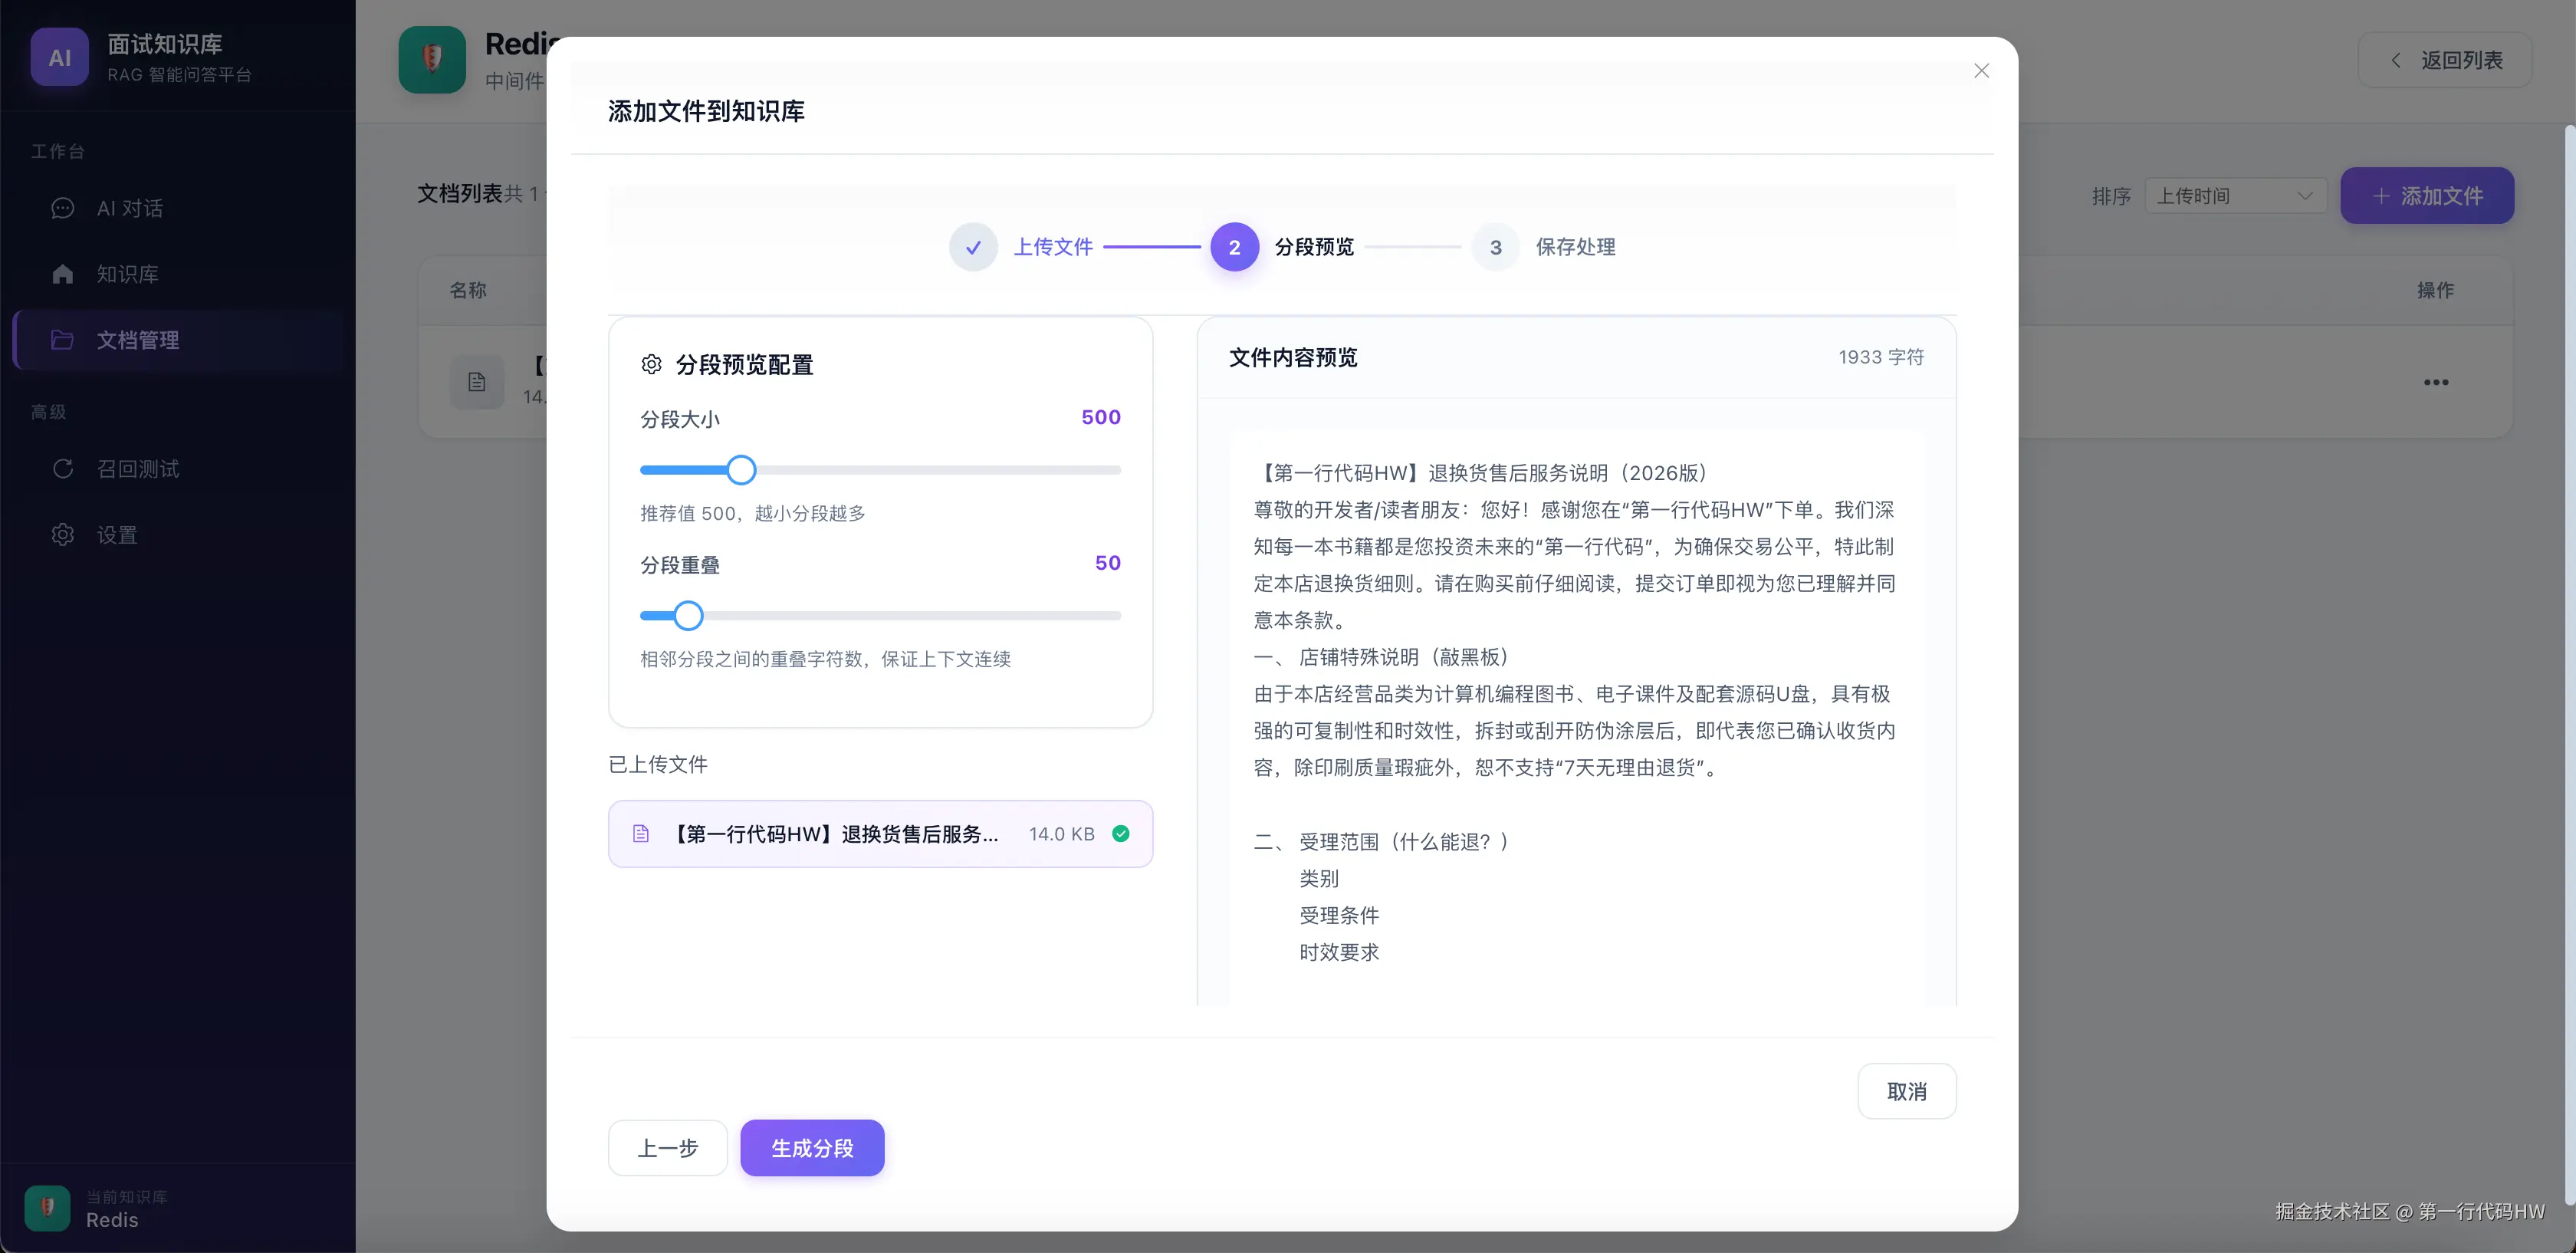Click the completed checkmark step circle for 上传文件
2576x1253 pixels.
point(973,247)
